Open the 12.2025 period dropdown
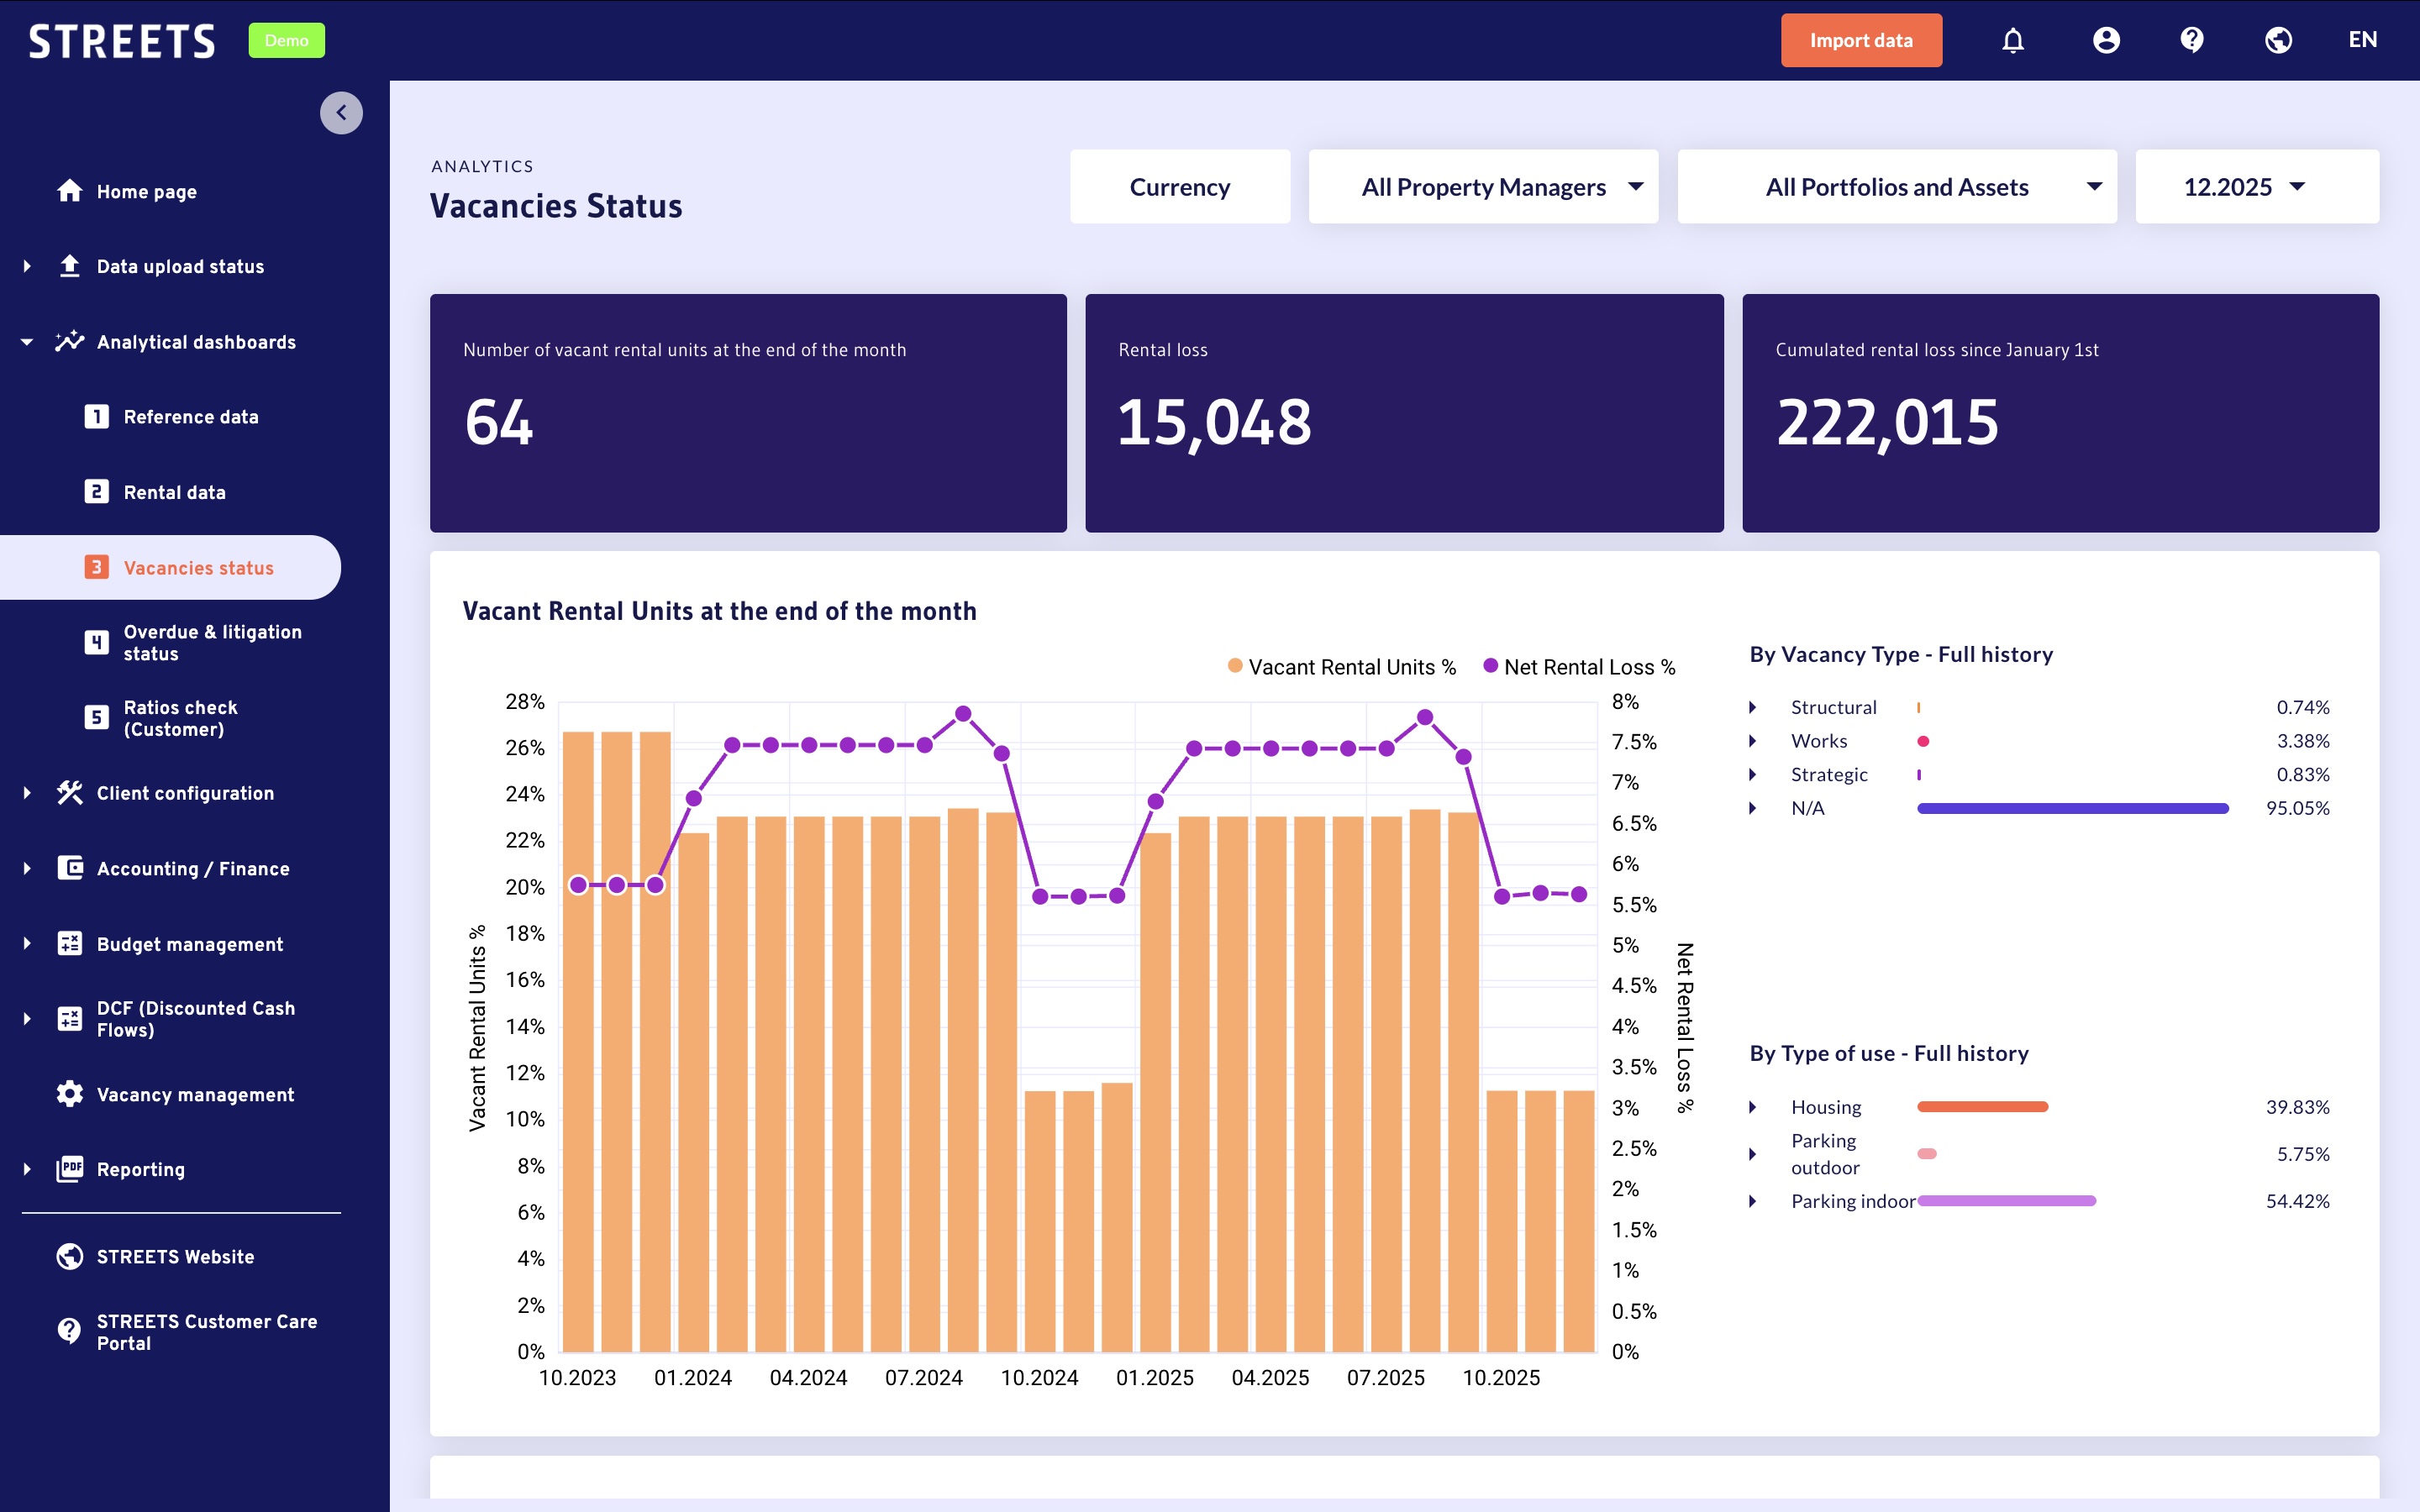This screenshot has width=2420, height=1512. point(2257,187)
